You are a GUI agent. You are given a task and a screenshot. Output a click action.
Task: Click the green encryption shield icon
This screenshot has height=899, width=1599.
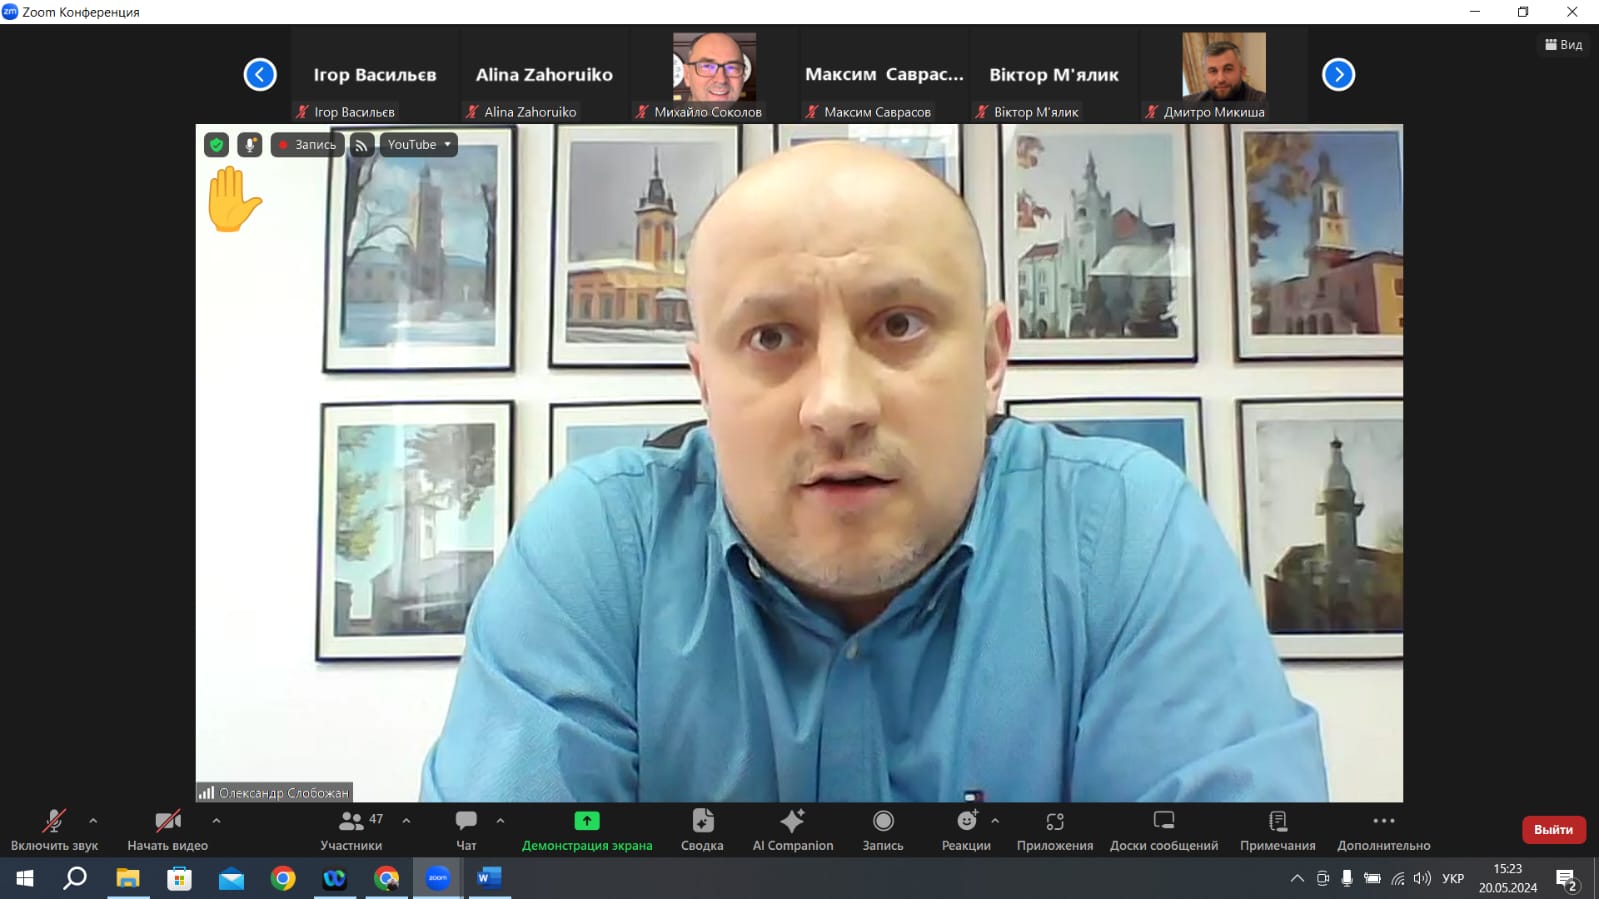click(216, 145)
